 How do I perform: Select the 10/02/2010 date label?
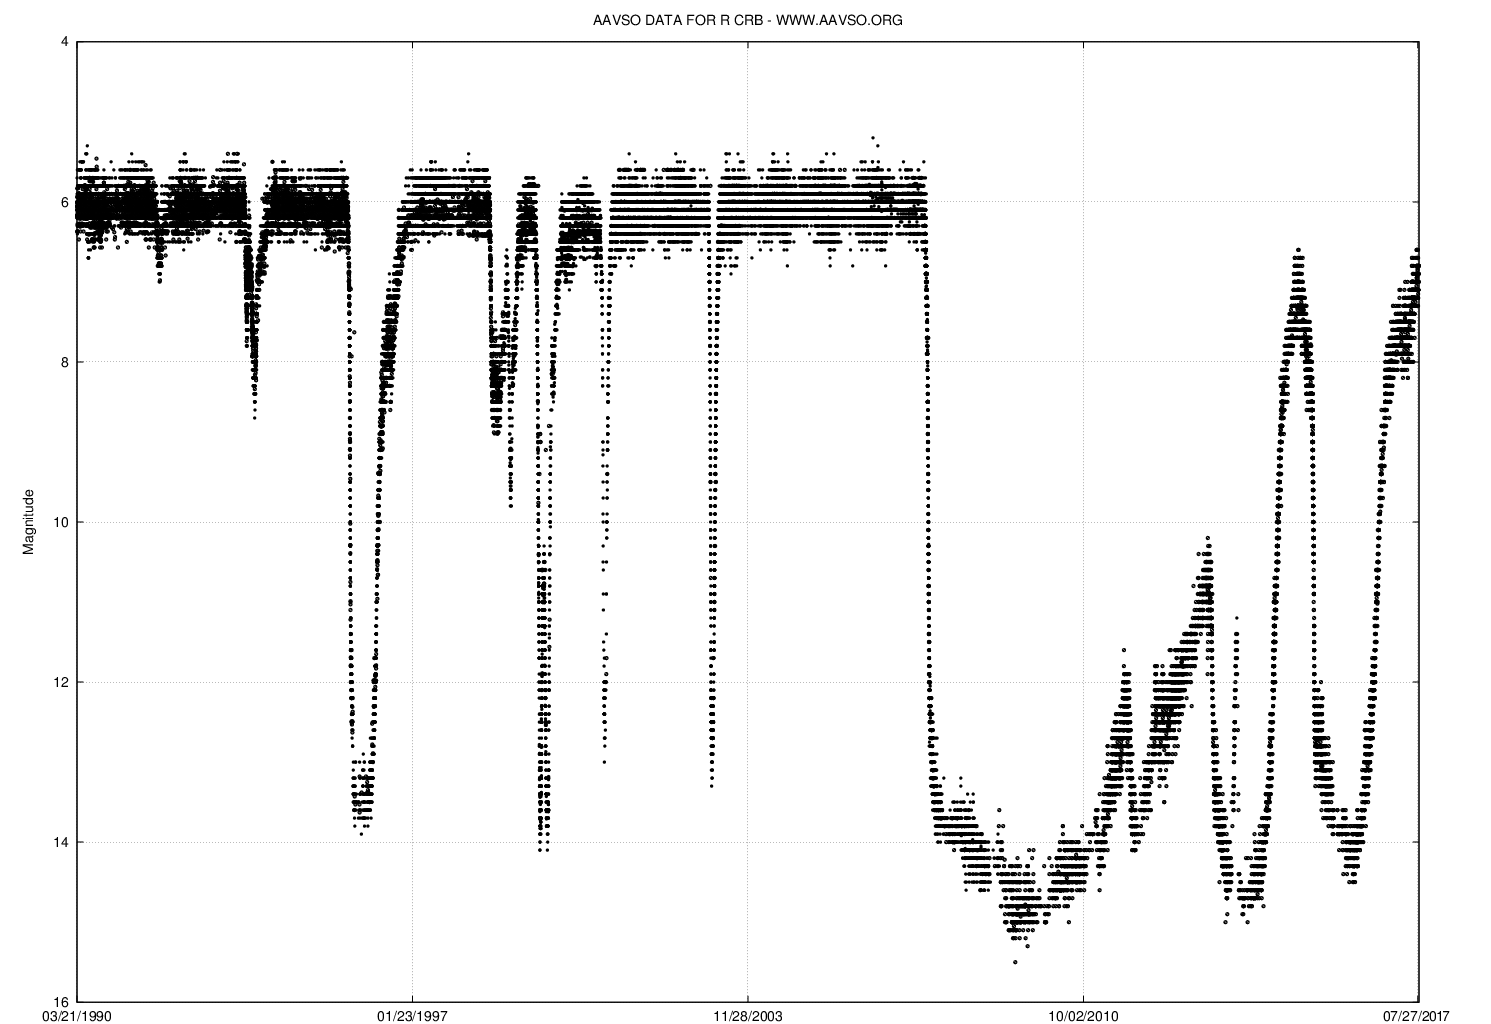(x=1082, y=1016)
